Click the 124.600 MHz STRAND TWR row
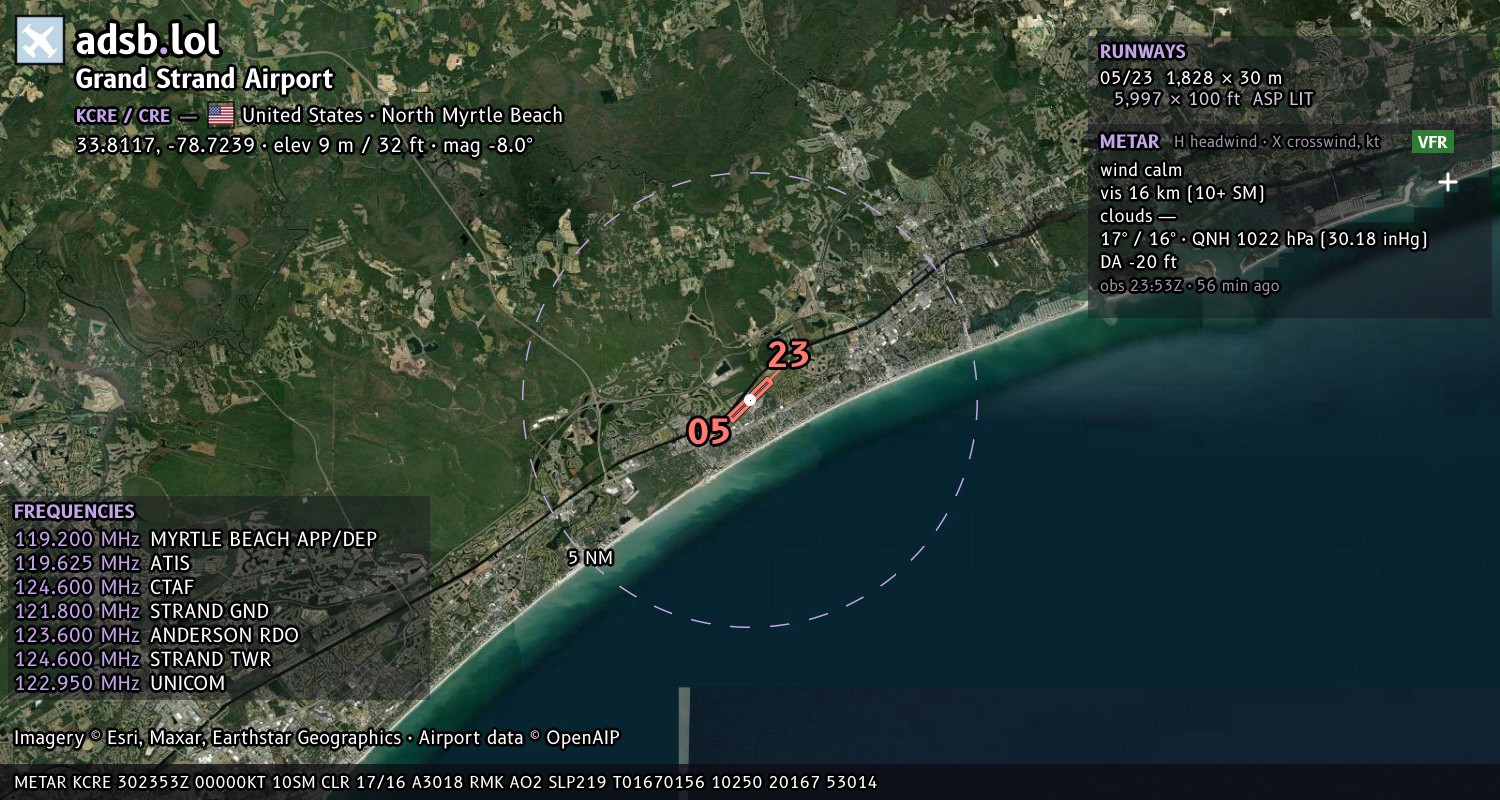 pos(142,659)
